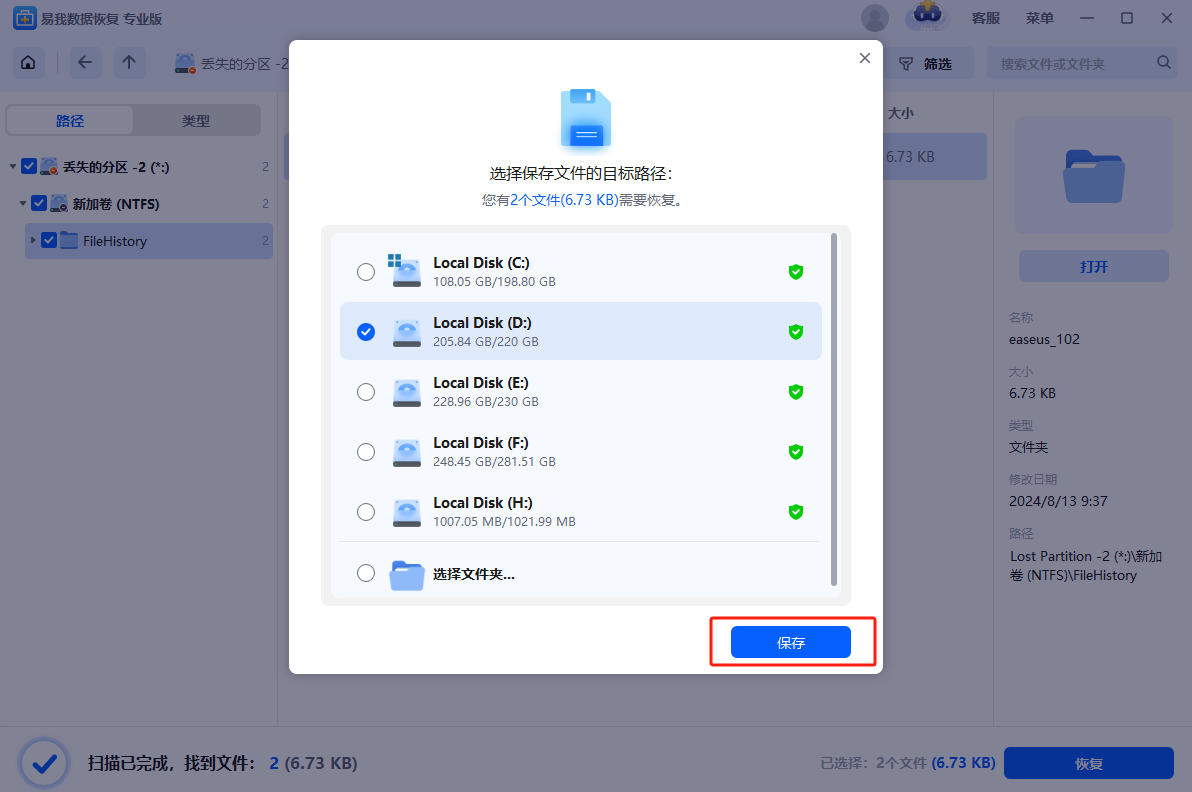Click the 丢失的分区 -2 breadcrumb text
This screenshot has width=1192, height=792.
click(245, 64)
